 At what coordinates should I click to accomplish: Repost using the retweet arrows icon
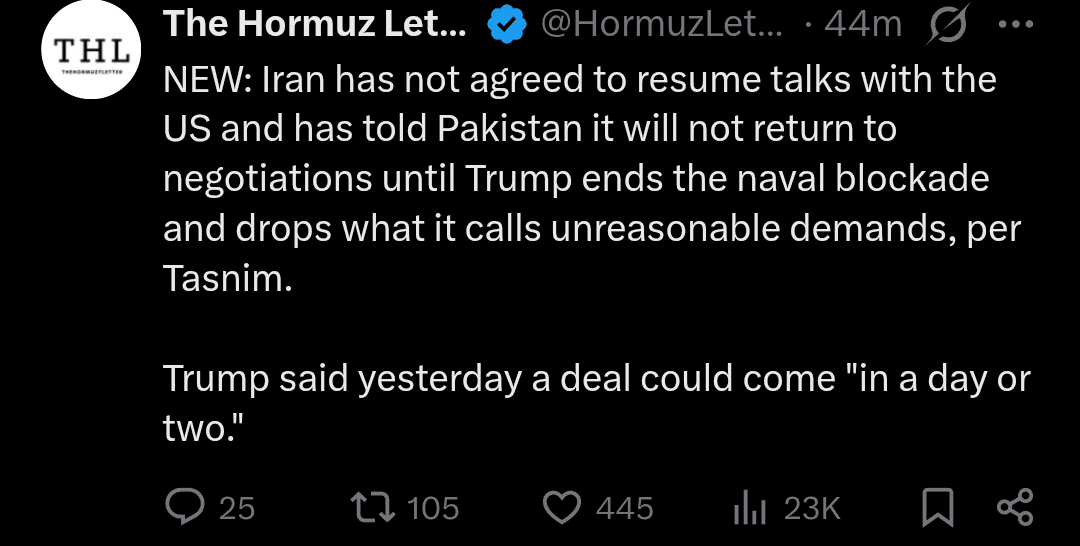[x=378, y=508]
